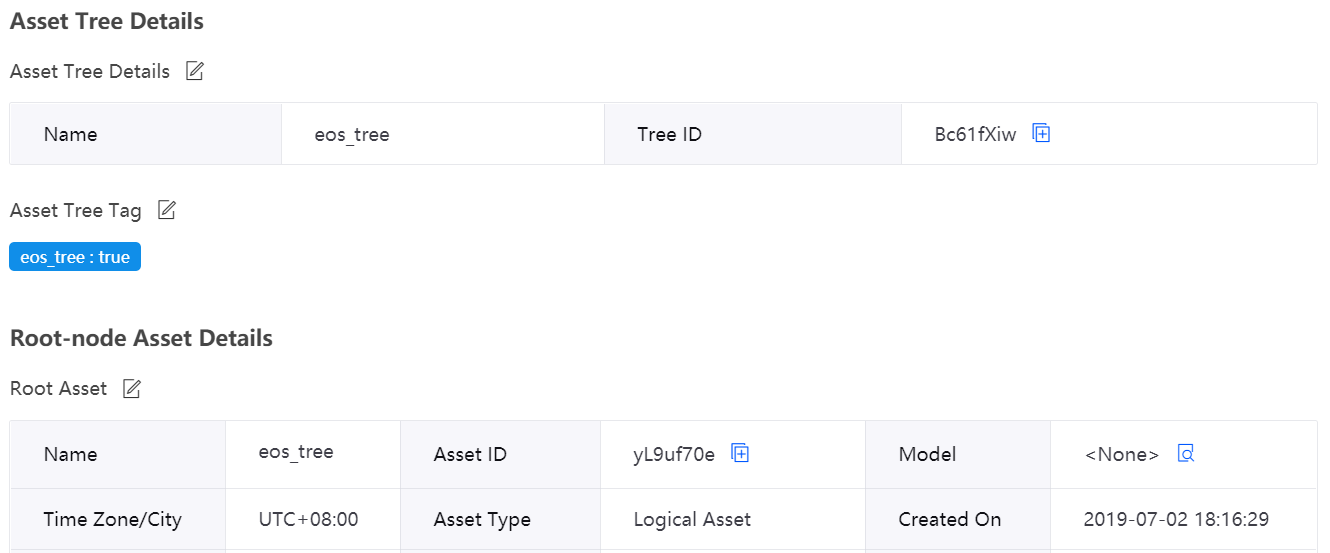Screen dimensions: 1330x553
Task: Copy the Asset ID yL9uf70e
Action: [740, 453]
